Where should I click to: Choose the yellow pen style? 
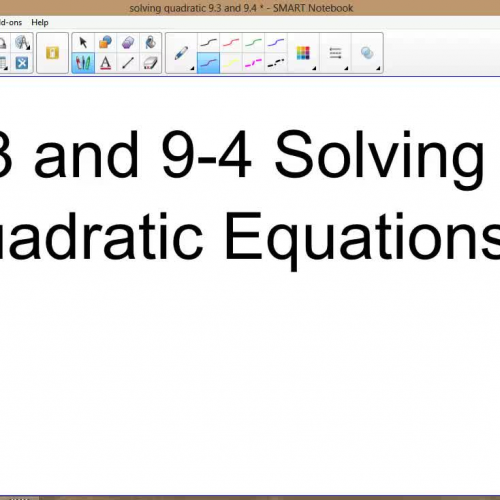pyautogui.click(x=231, y=63)
